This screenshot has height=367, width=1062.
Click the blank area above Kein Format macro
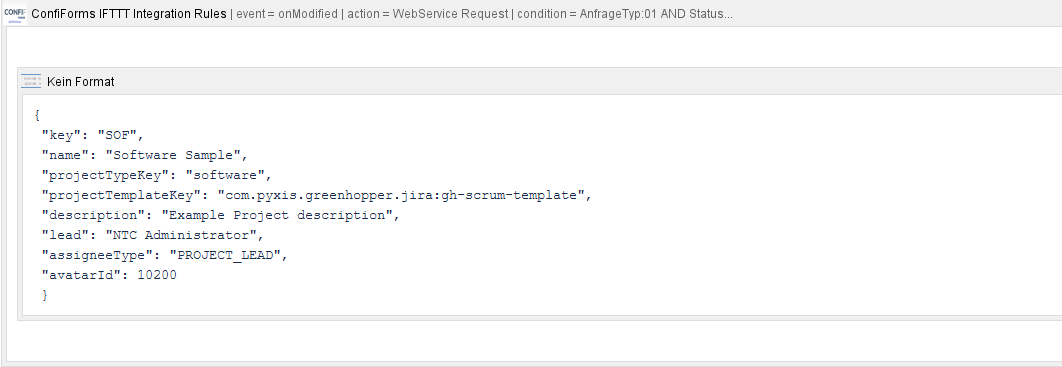(x=535, y=47)
